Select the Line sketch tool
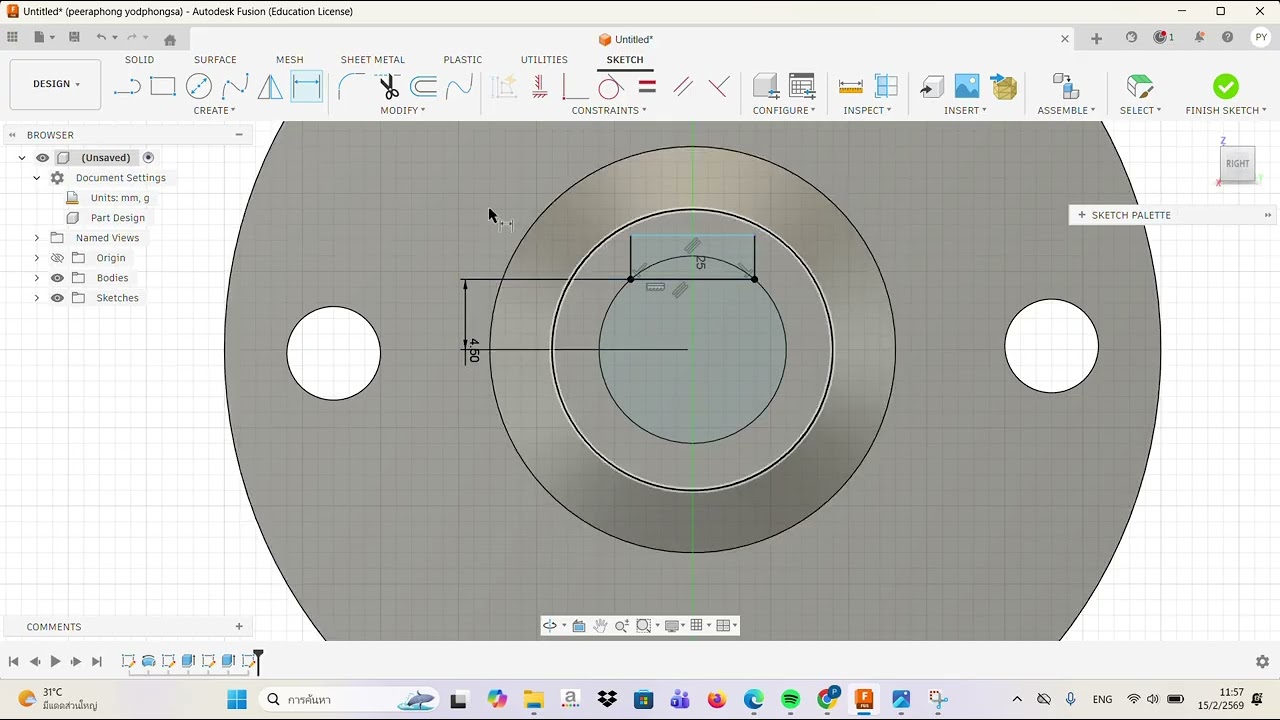Screen dimensions: 1280x720 [127, 87]
